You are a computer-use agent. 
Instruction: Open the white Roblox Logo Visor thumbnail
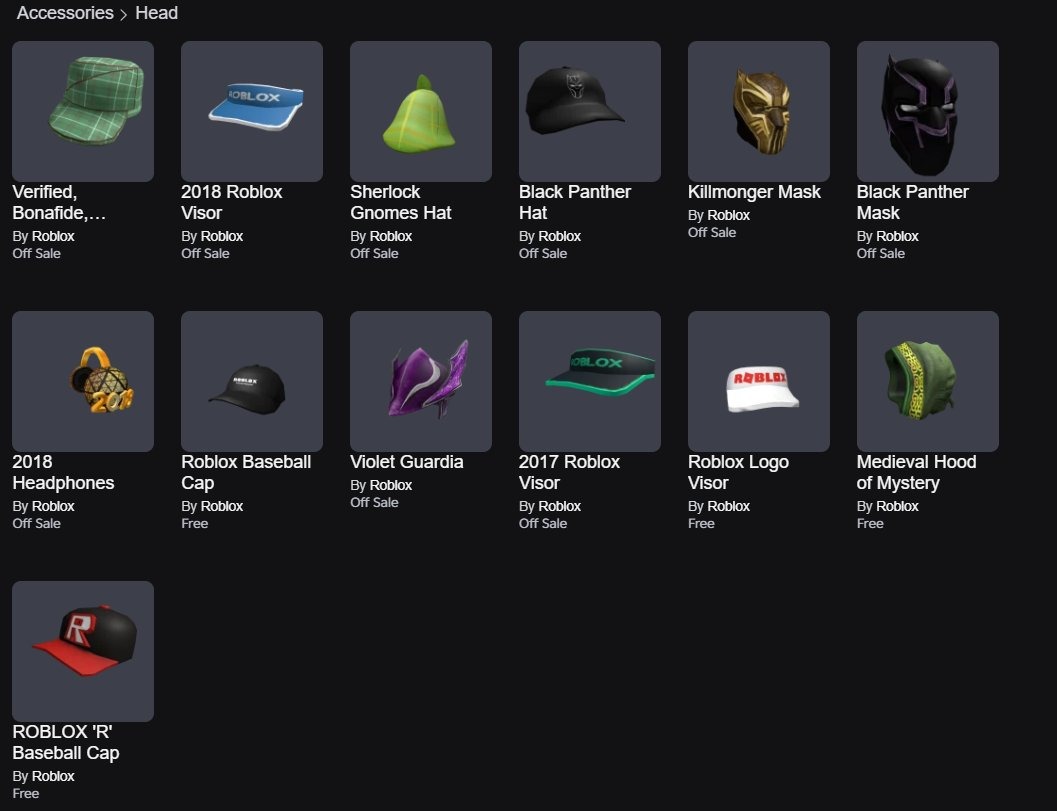tap(758, 381)
